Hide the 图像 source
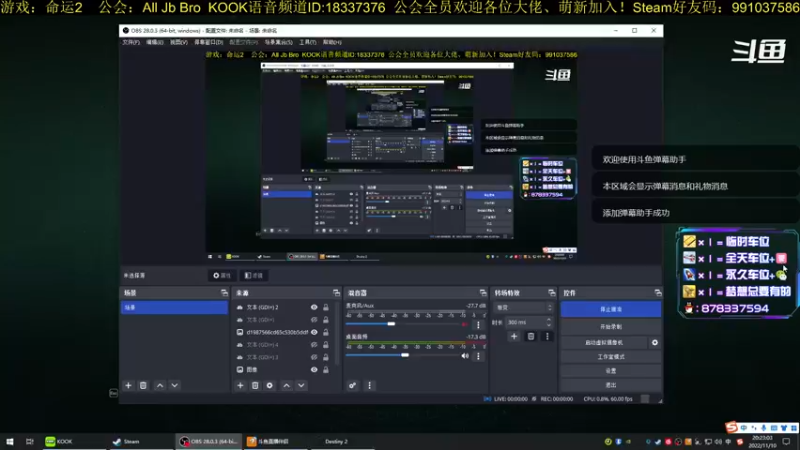 click(x=314, y=369)
